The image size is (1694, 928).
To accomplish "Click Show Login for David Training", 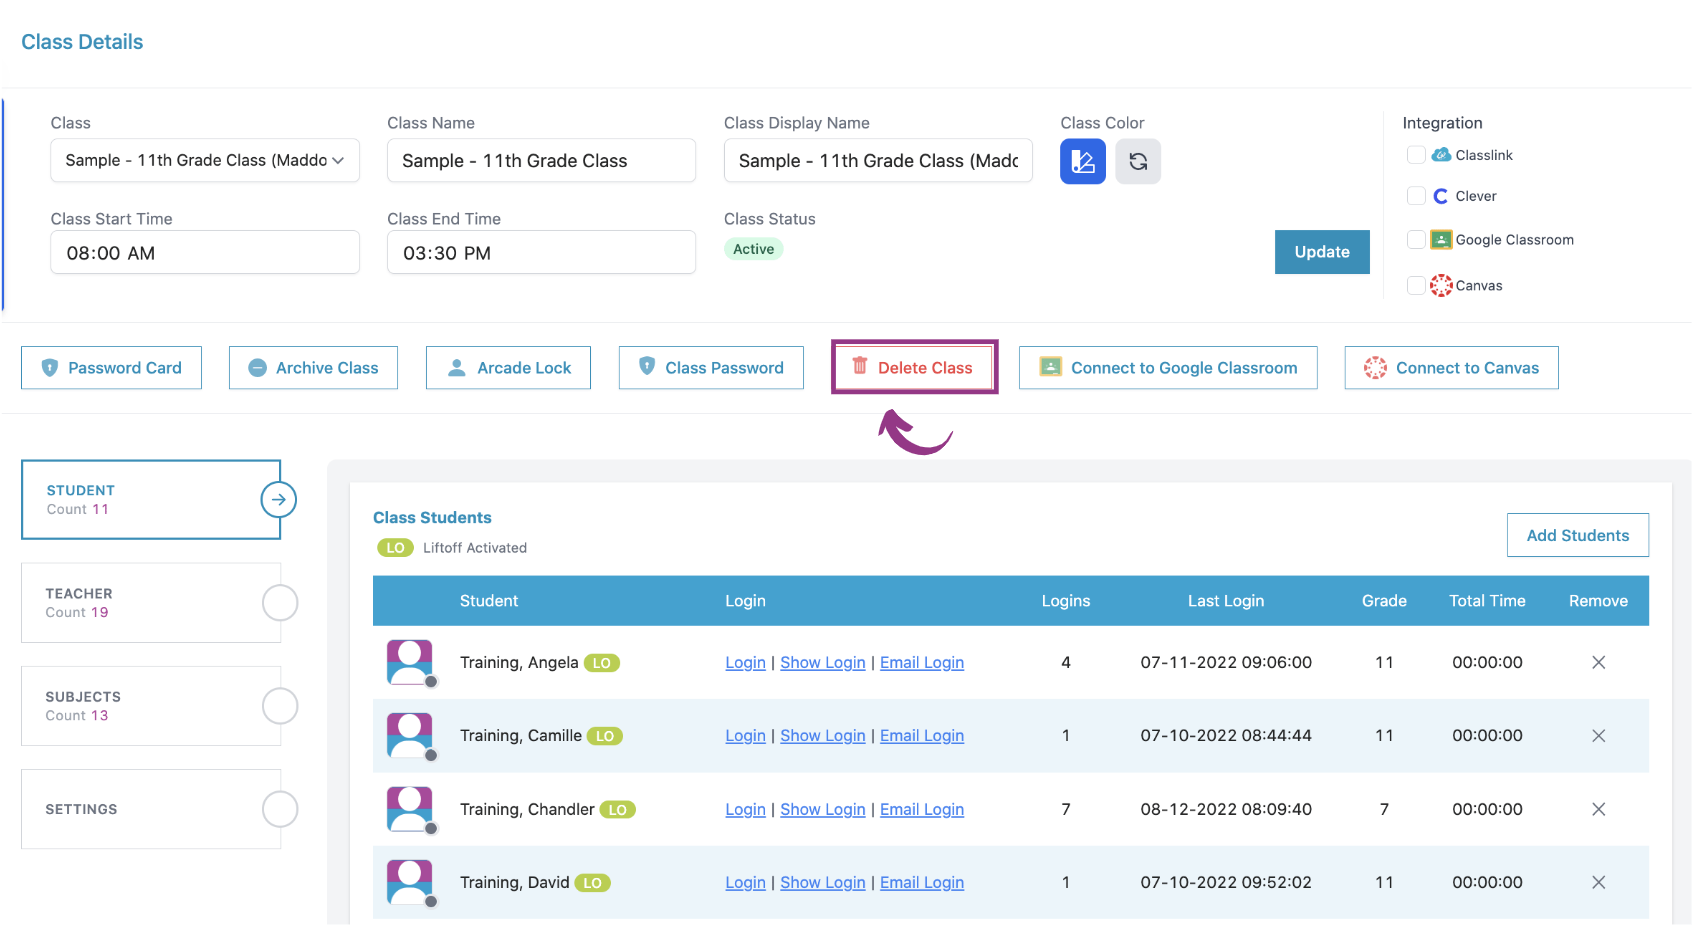I will click(x=823, y=883).
